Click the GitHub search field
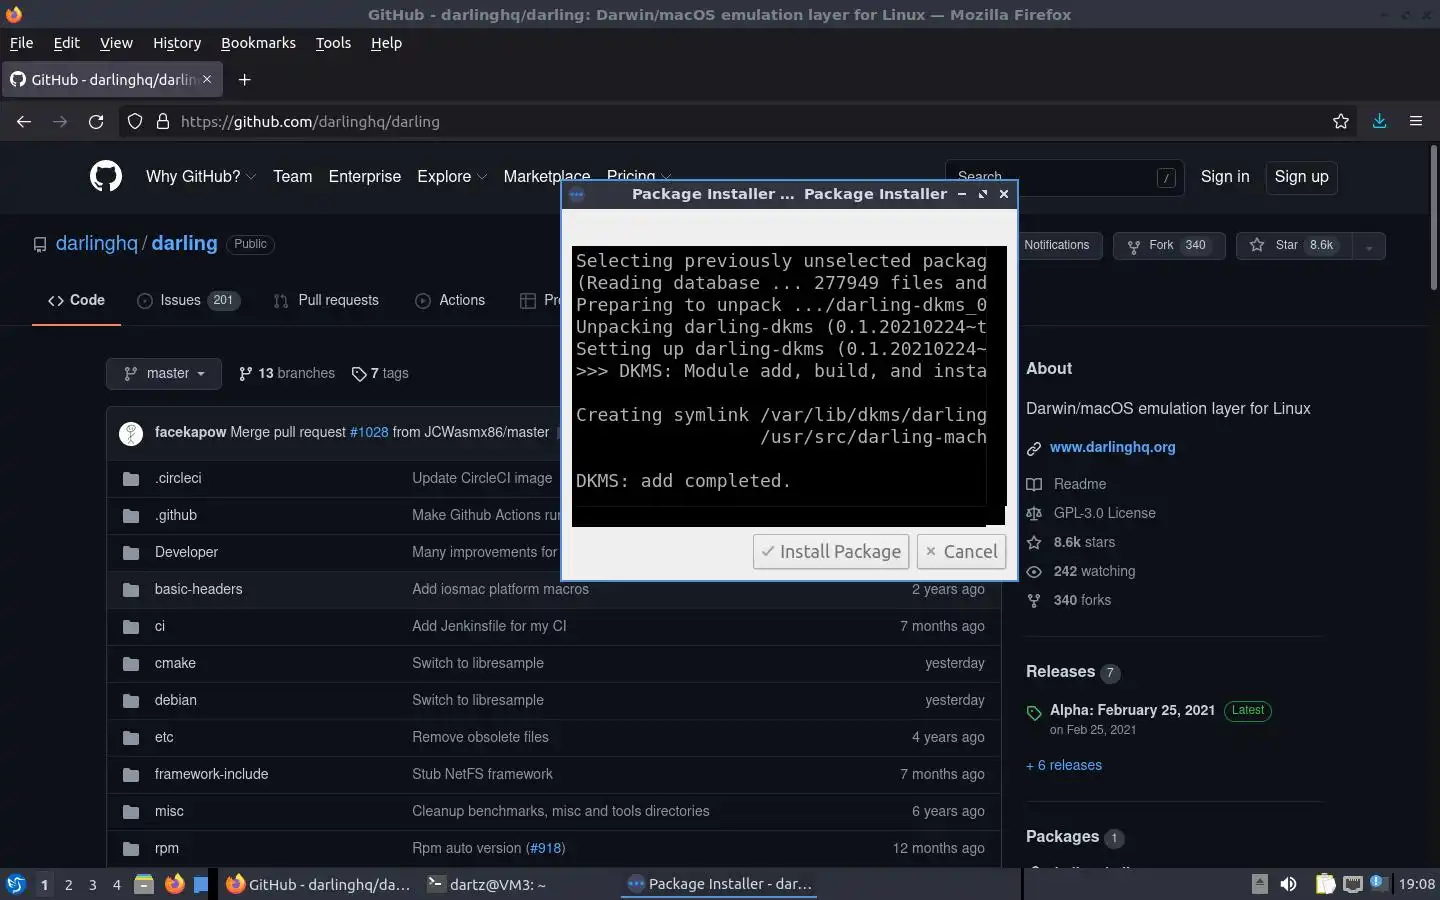The image size is (1440, 900). 1065,177
